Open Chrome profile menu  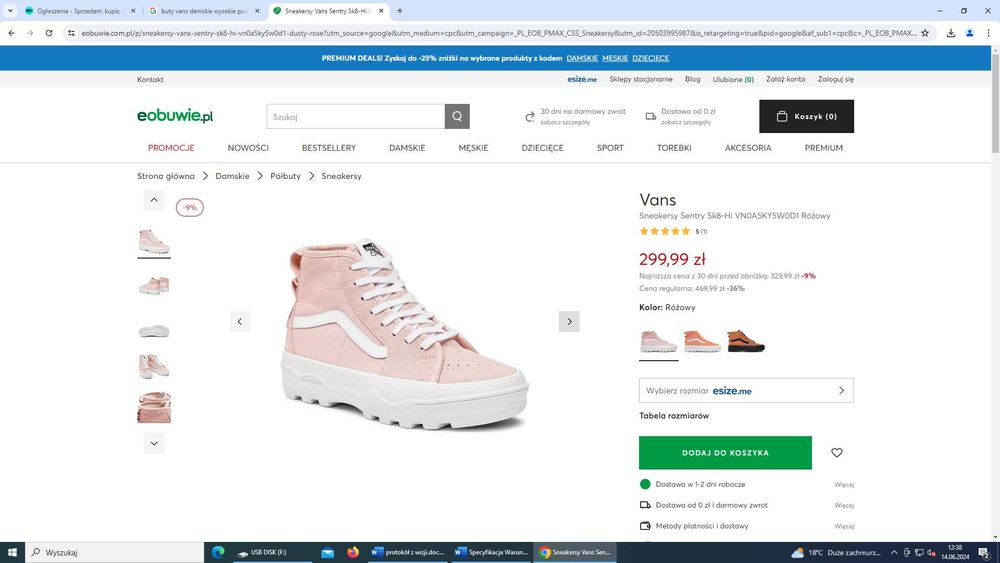[x=969, y=33]
